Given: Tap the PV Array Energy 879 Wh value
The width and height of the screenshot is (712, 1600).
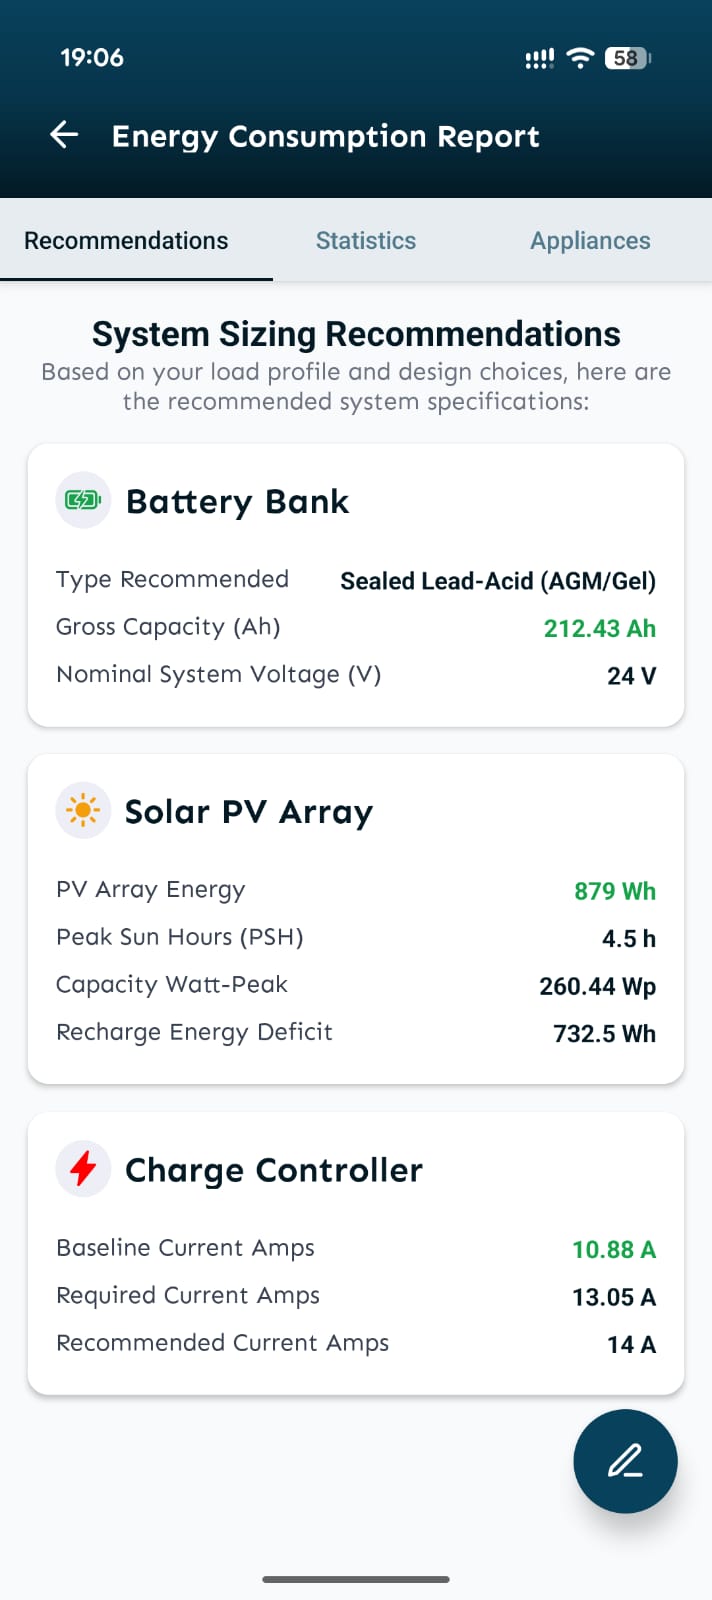Looking at the screenshot, I should pyautogui.click(x=614, y=891).
